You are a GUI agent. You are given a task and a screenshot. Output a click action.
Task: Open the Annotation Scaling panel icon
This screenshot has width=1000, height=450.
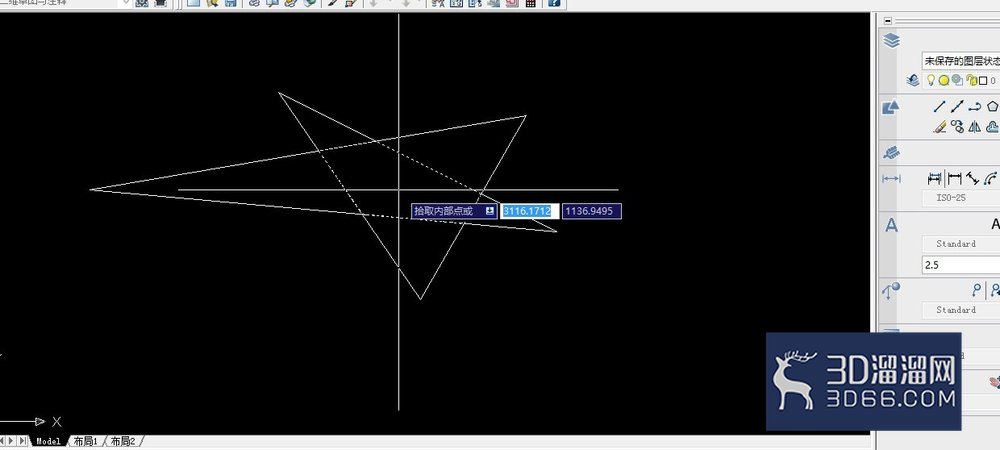point(892,153)
